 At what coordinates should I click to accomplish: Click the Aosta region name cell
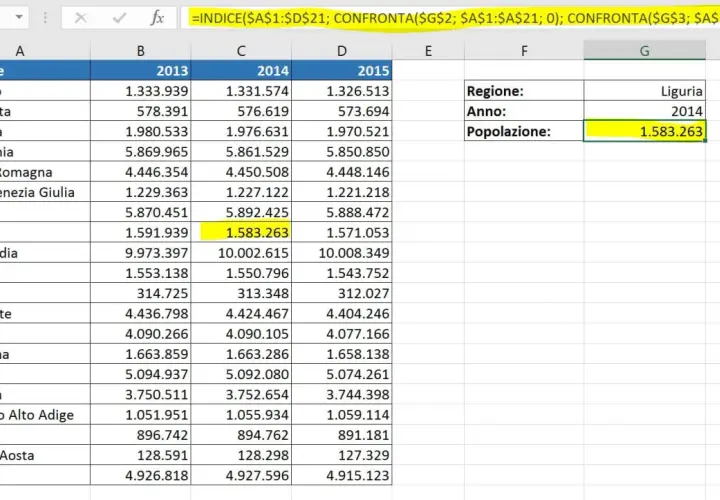45,455
